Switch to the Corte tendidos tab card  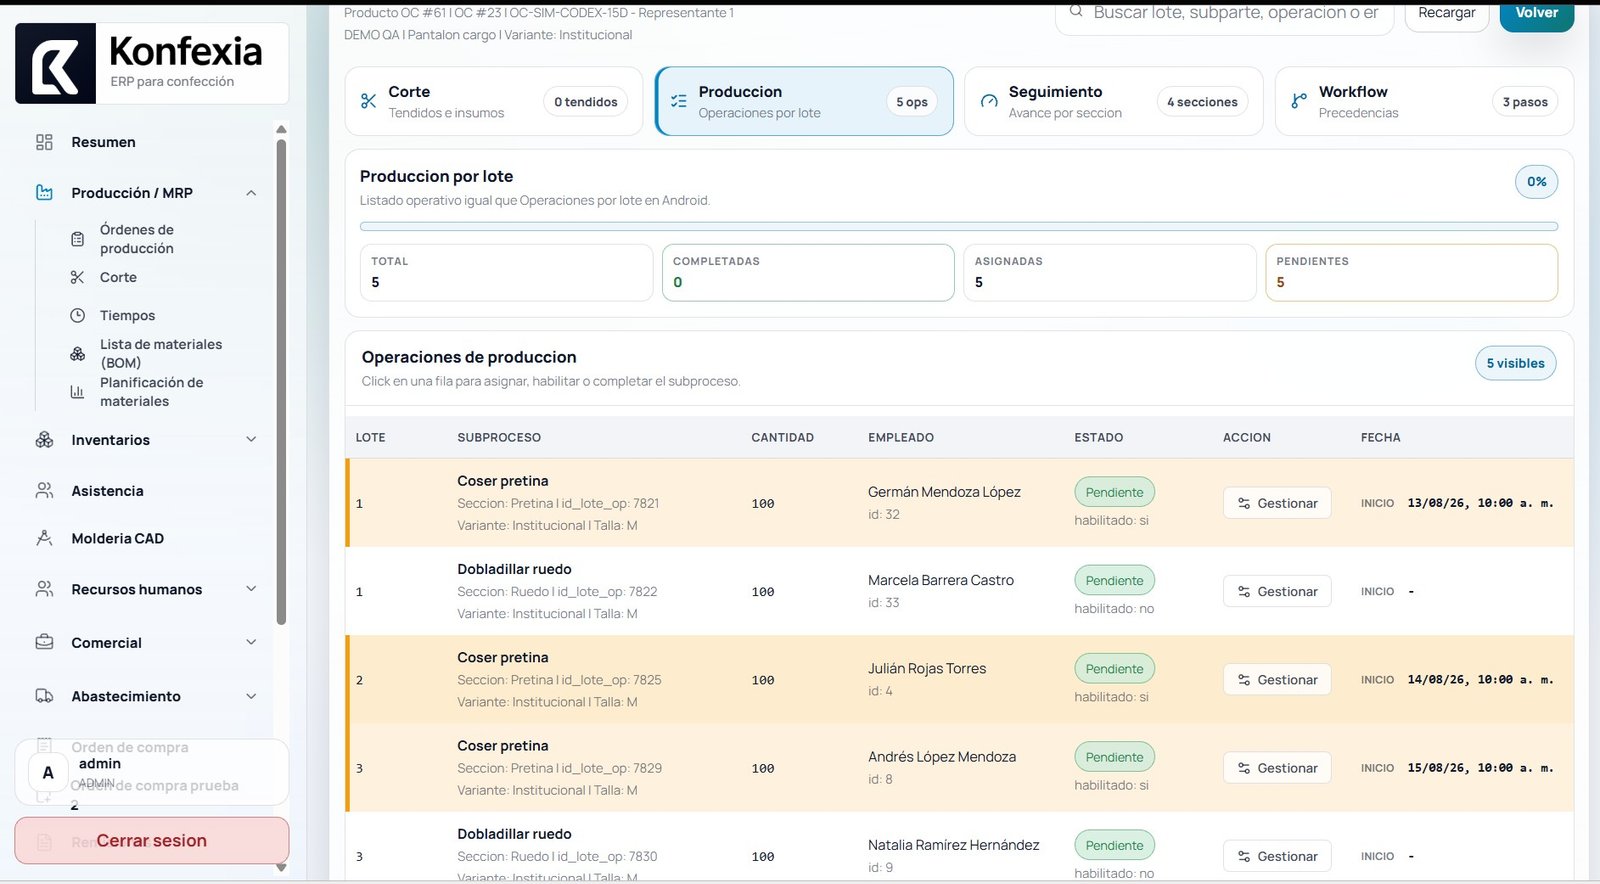pos(494,101)
